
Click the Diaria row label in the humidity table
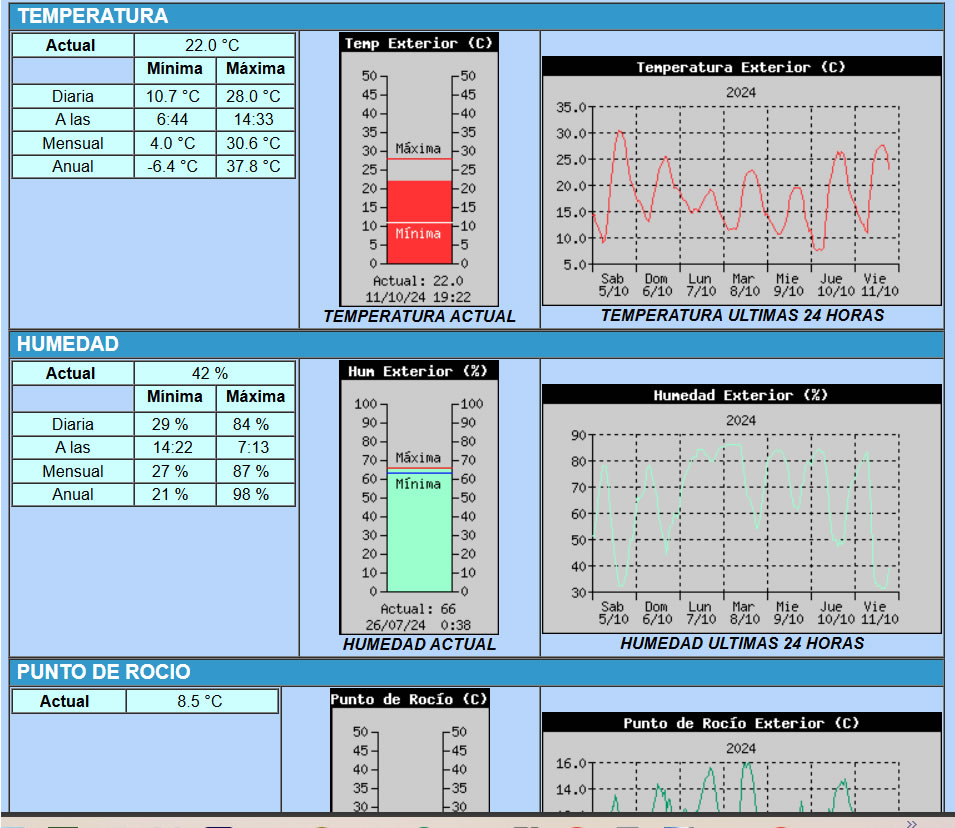pyautogui.click(x=72, y=424)
